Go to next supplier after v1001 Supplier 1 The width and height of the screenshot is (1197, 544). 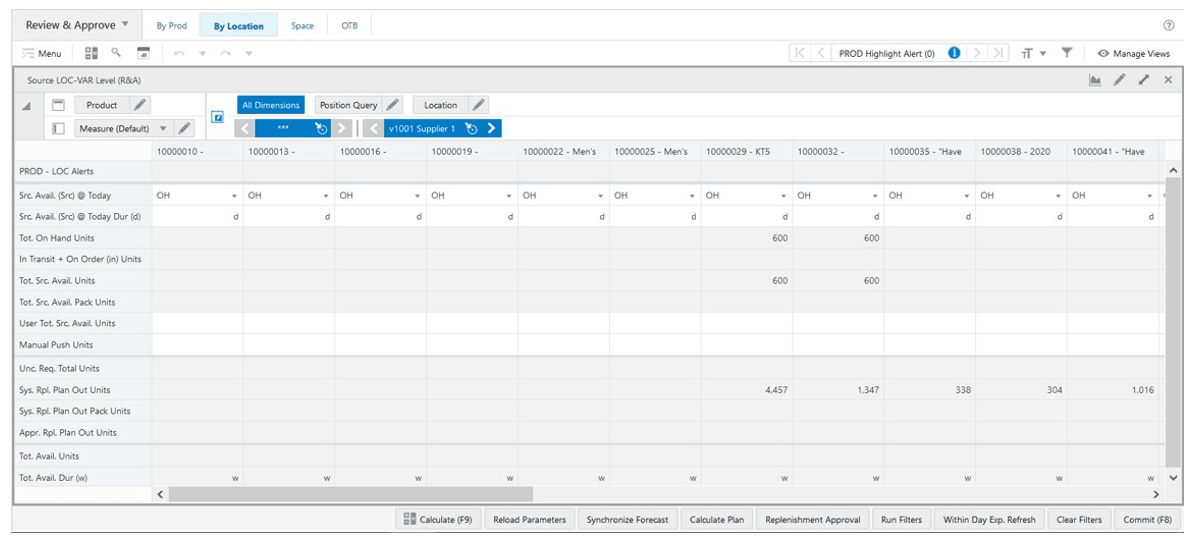(491, 128)
